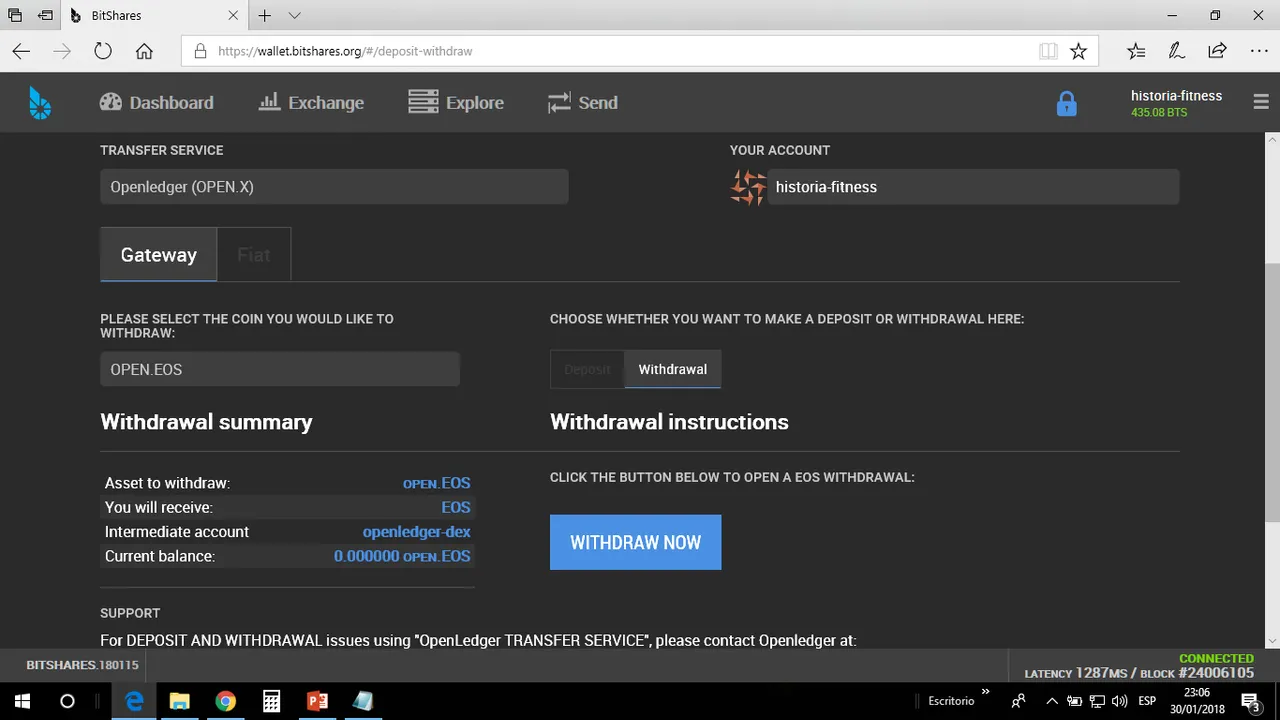Launch Google Chrome from the taskbar
The width and height of the screenshot is (1280, 720).
[x=225, y=701]
